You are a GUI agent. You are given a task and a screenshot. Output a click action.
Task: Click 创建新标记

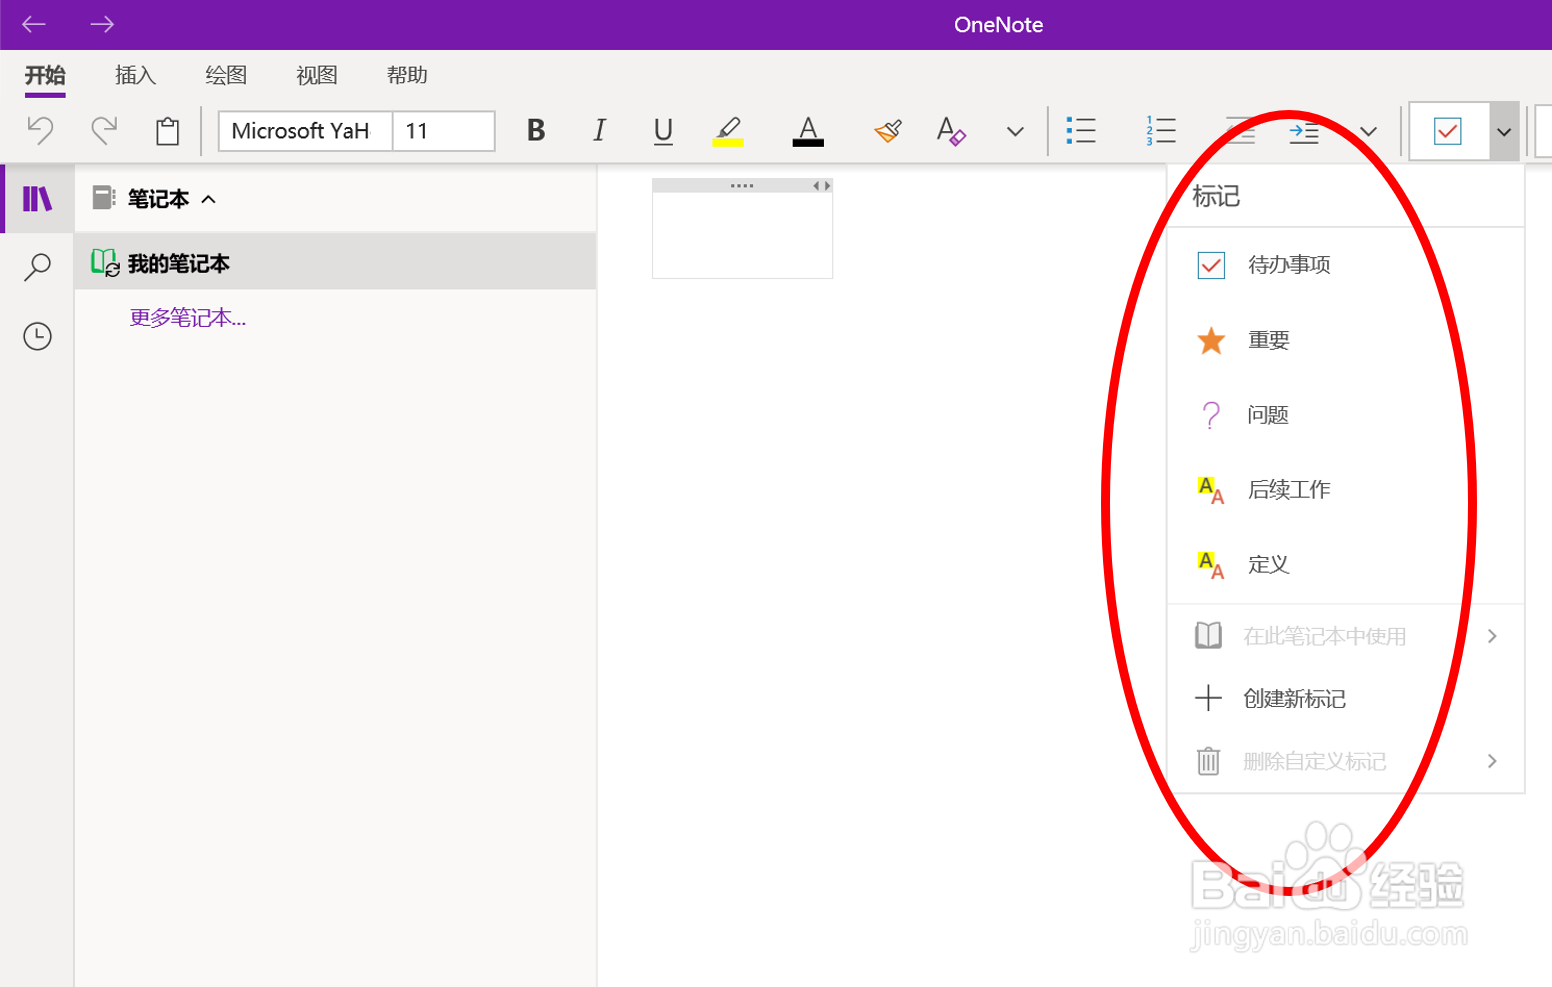click(x=1345, y=698)
